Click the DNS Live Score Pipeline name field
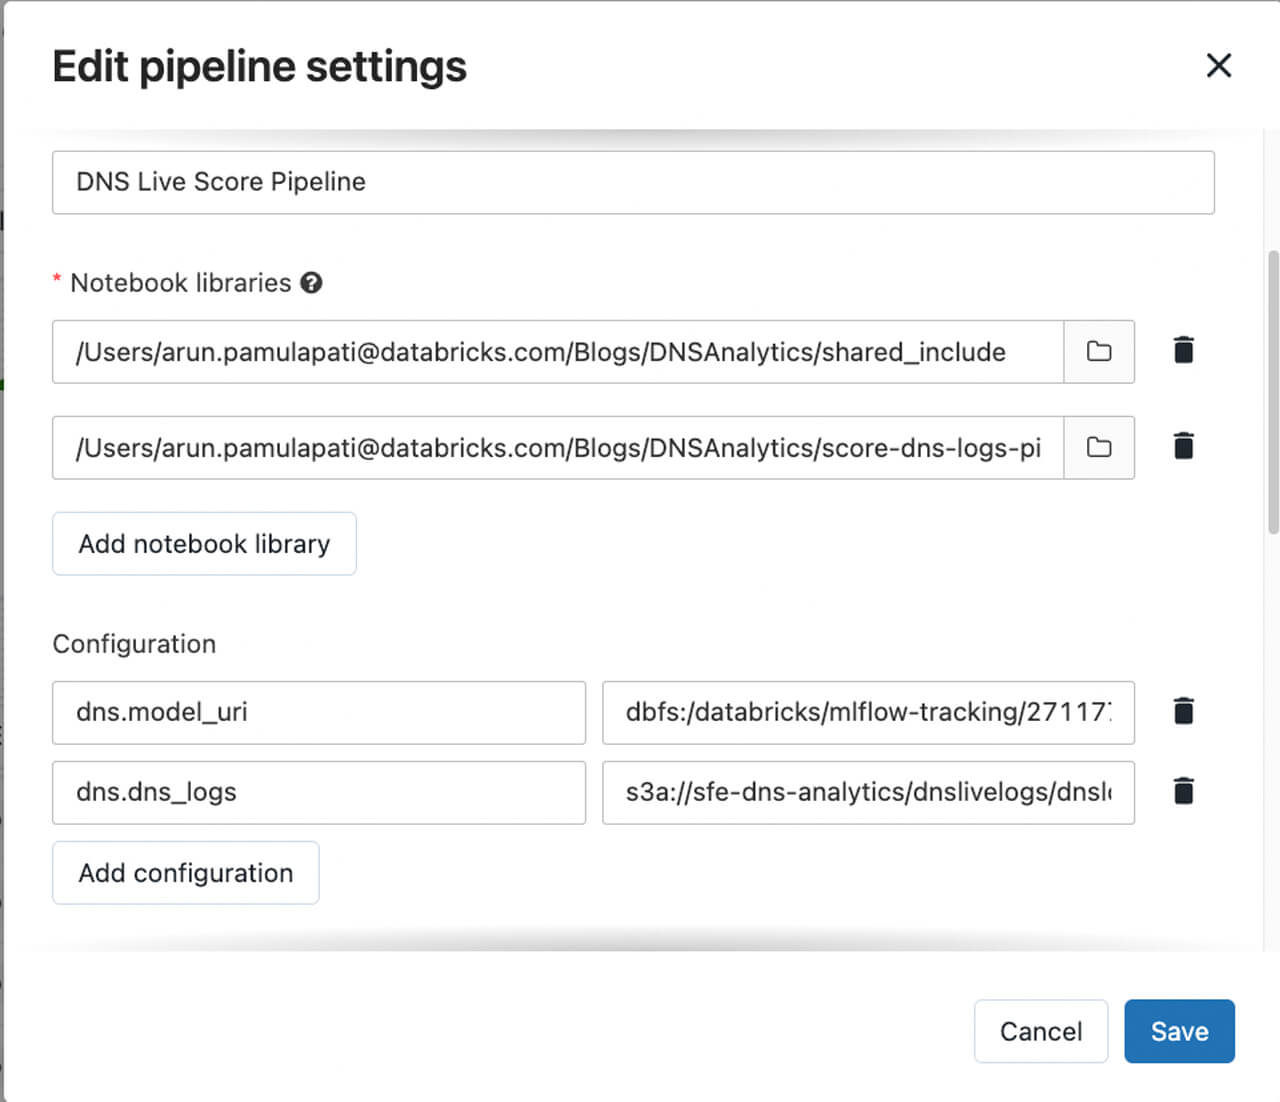This screenshot has width=1280, height=1102. pos(633,182)
